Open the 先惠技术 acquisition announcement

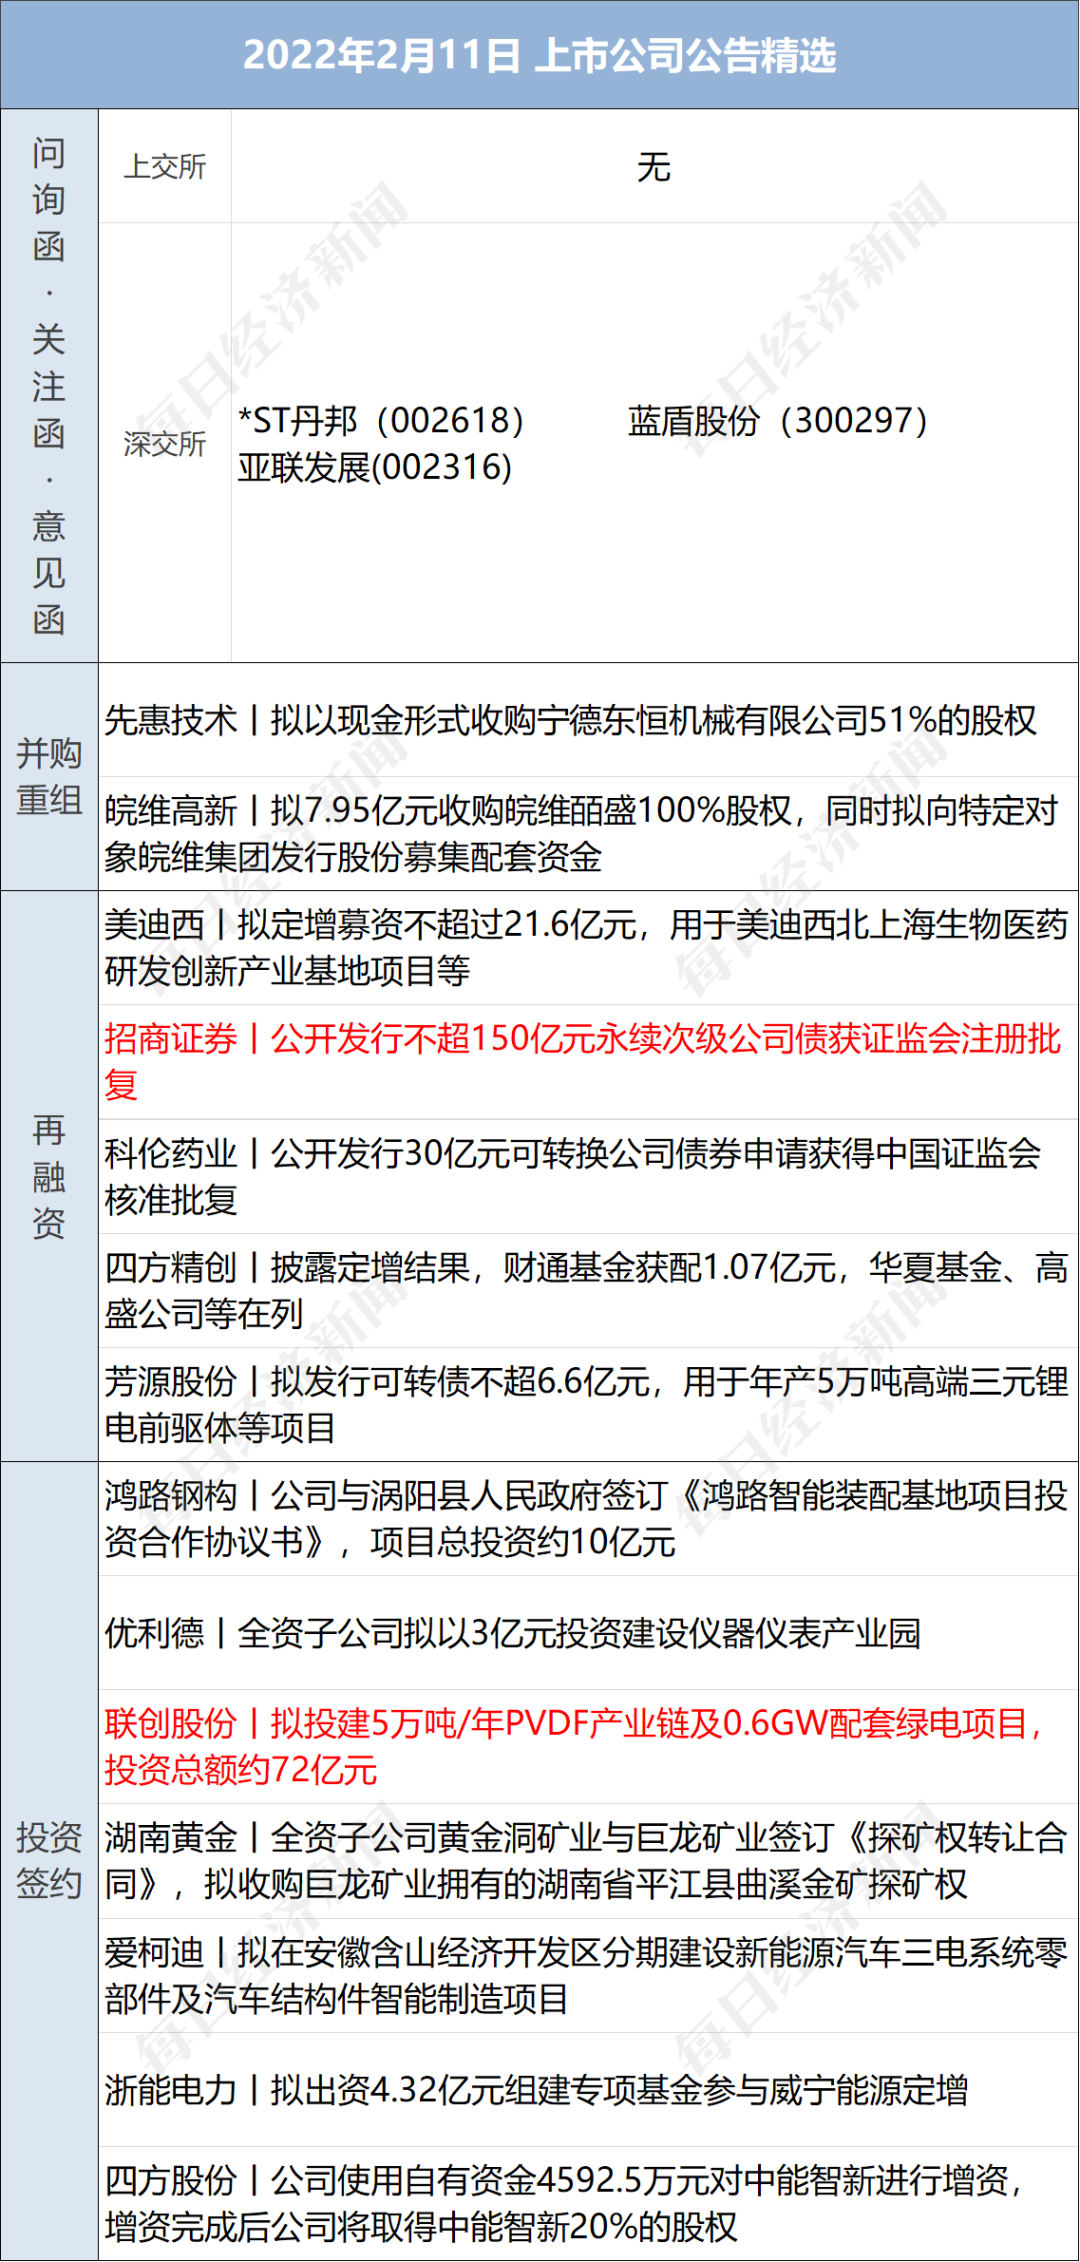pyautogui.click(x=570, y=720)
